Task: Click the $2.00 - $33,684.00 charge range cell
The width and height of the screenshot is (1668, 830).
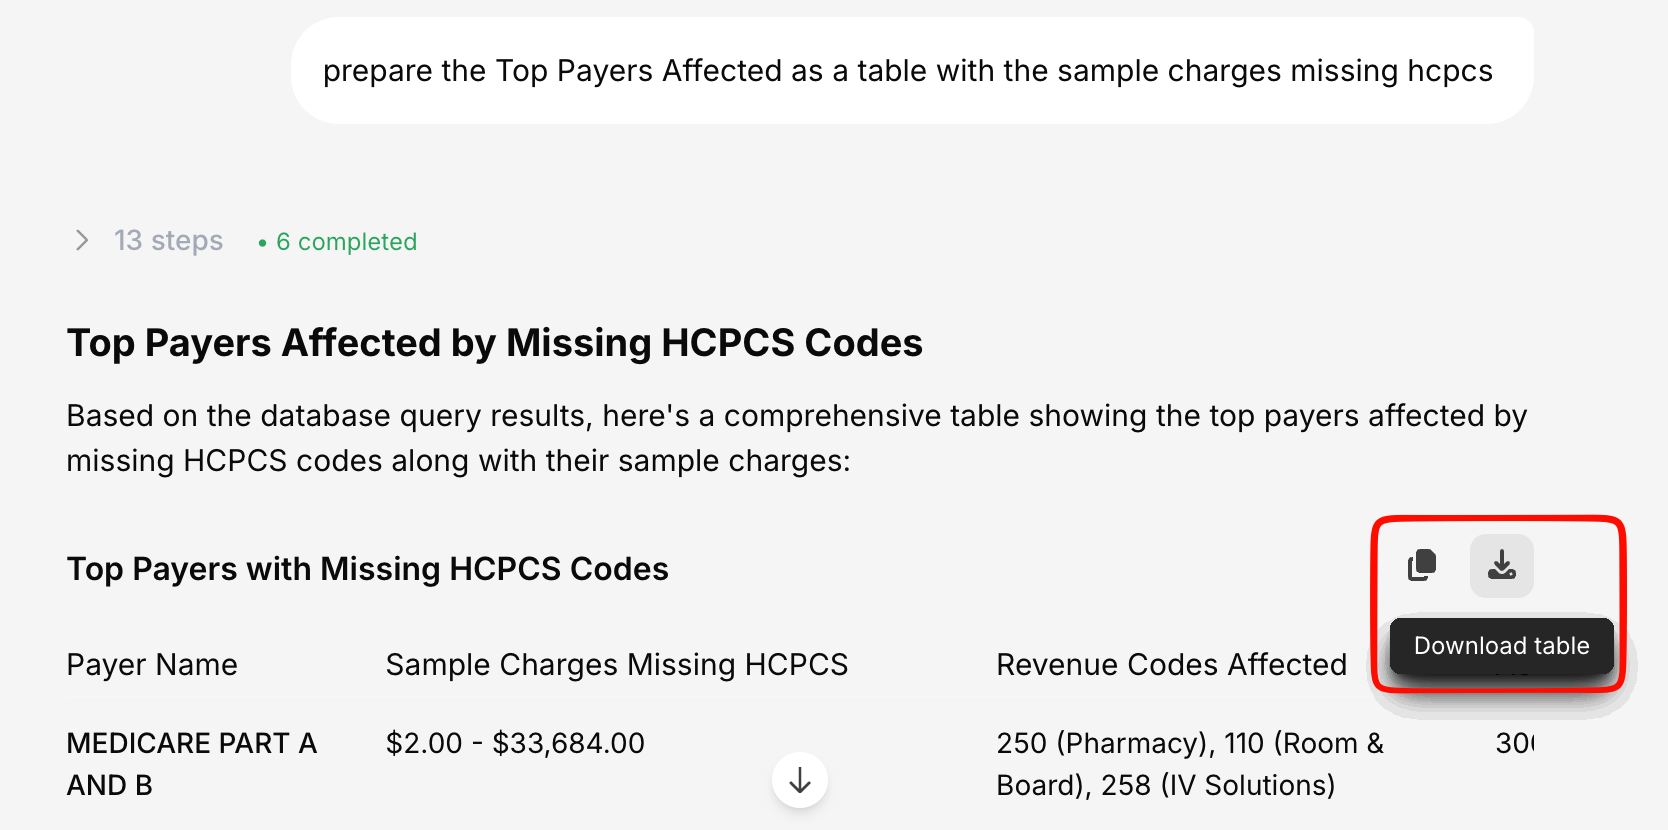Action: pyautogui.click(x=515, y=743)
